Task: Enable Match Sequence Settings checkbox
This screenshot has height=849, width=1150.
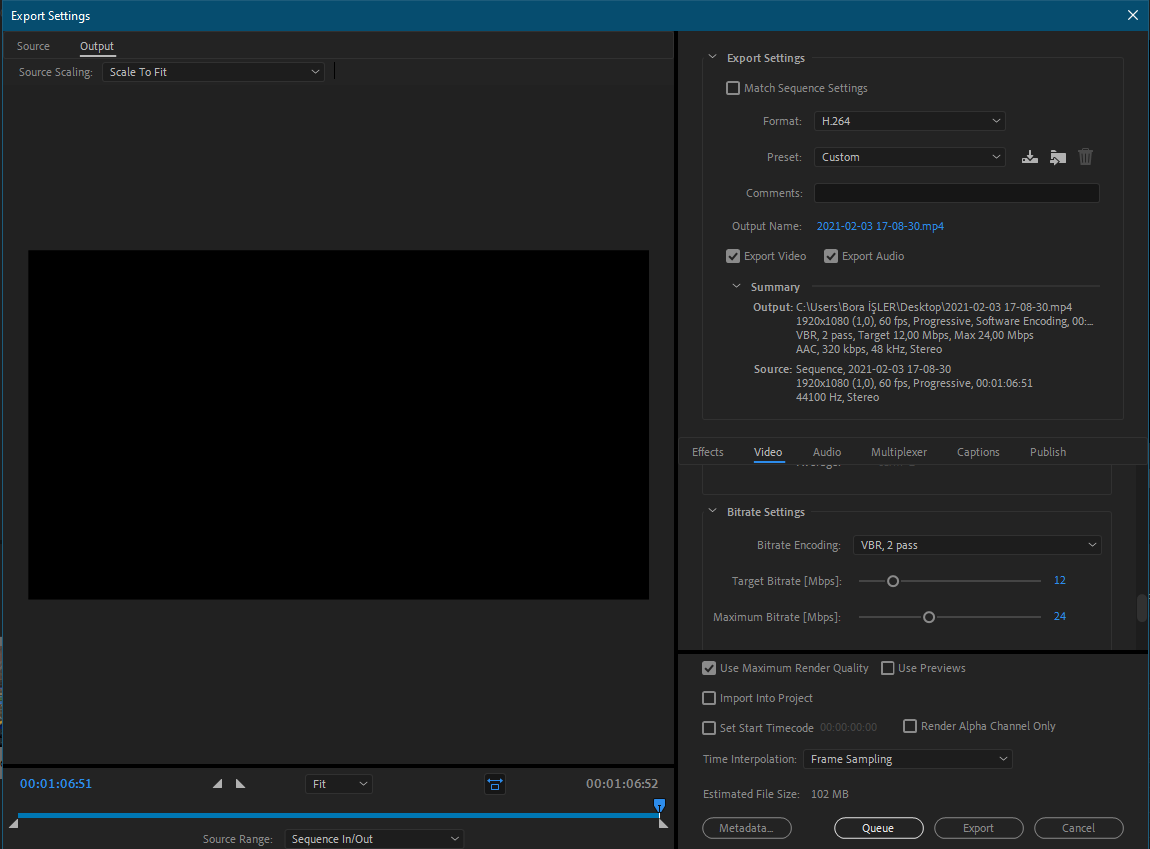Action: pyautogui.click(x=733, y=88)
